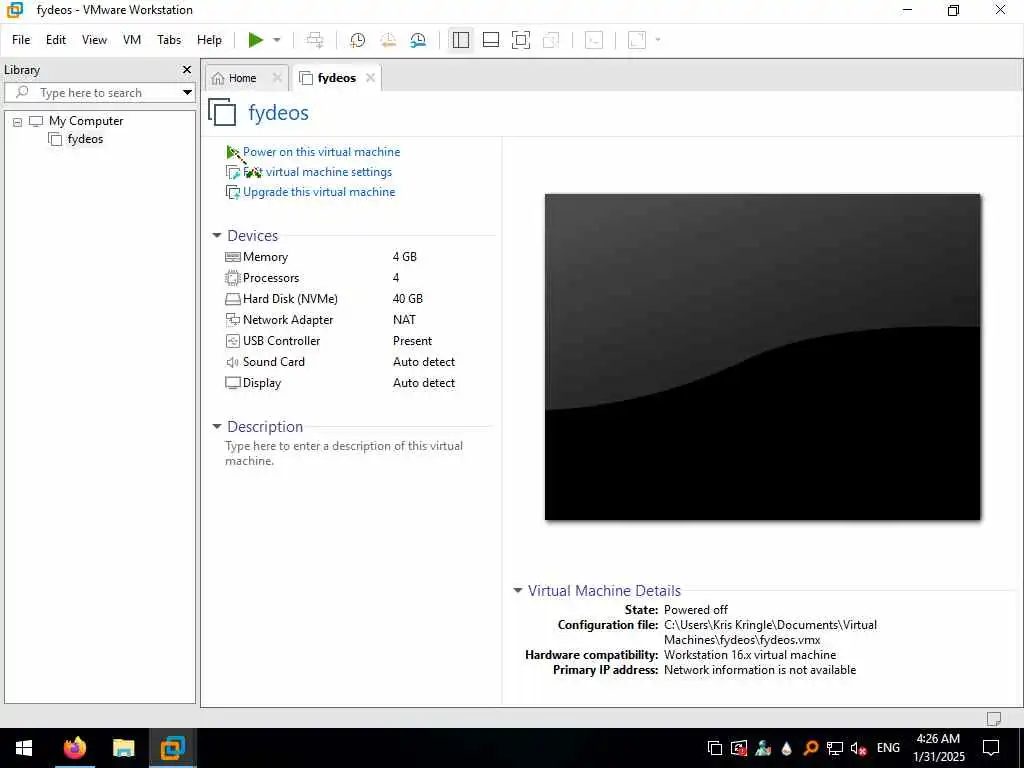The image size is (1024, 768).
Task: Click the Send Ctrl+Alt+Del toolbar icon
Action: pyautogui.click(x=315, y=40)
